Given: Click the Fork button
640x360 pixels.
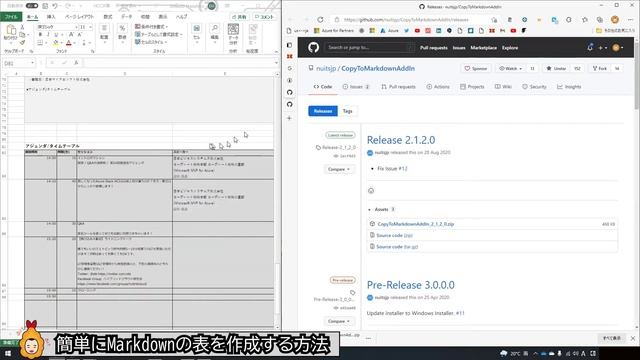Looking at the screenshot, I should pos(600,69).
